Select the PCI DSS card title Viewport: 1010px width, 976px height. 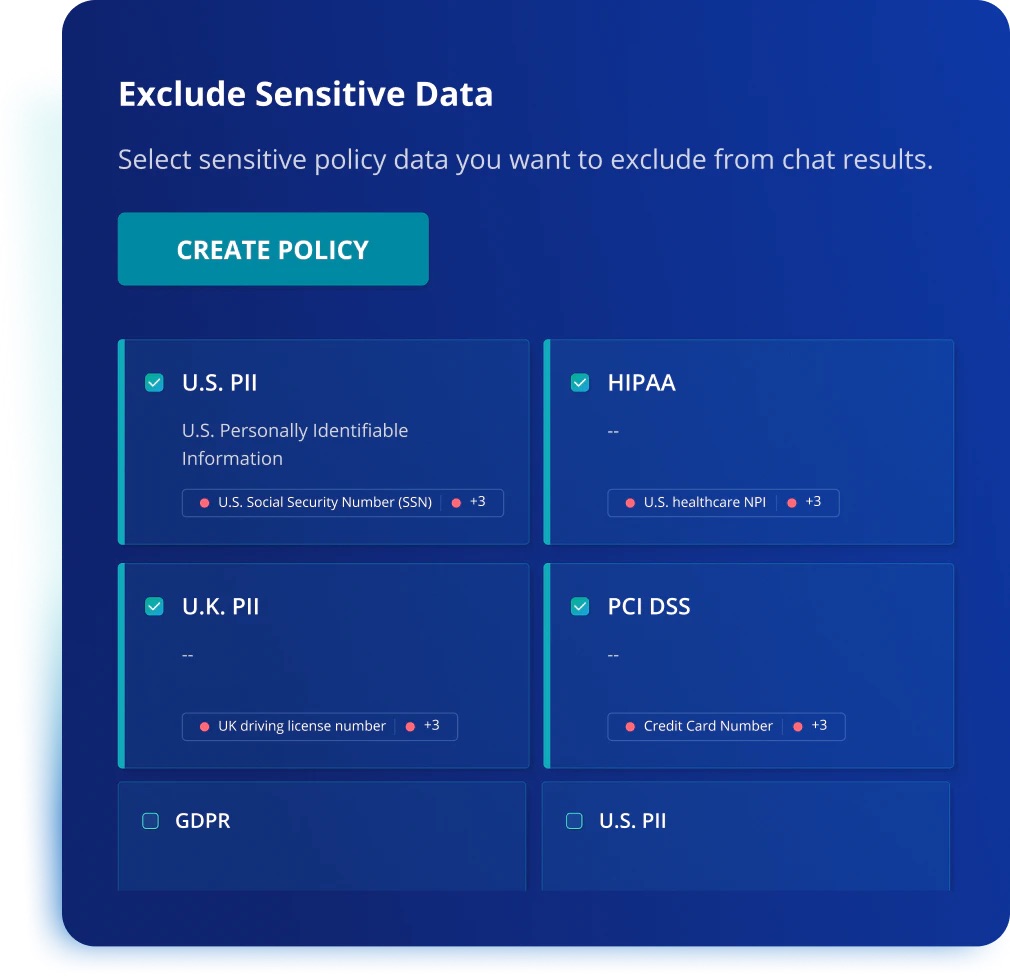tap(649, 607)
